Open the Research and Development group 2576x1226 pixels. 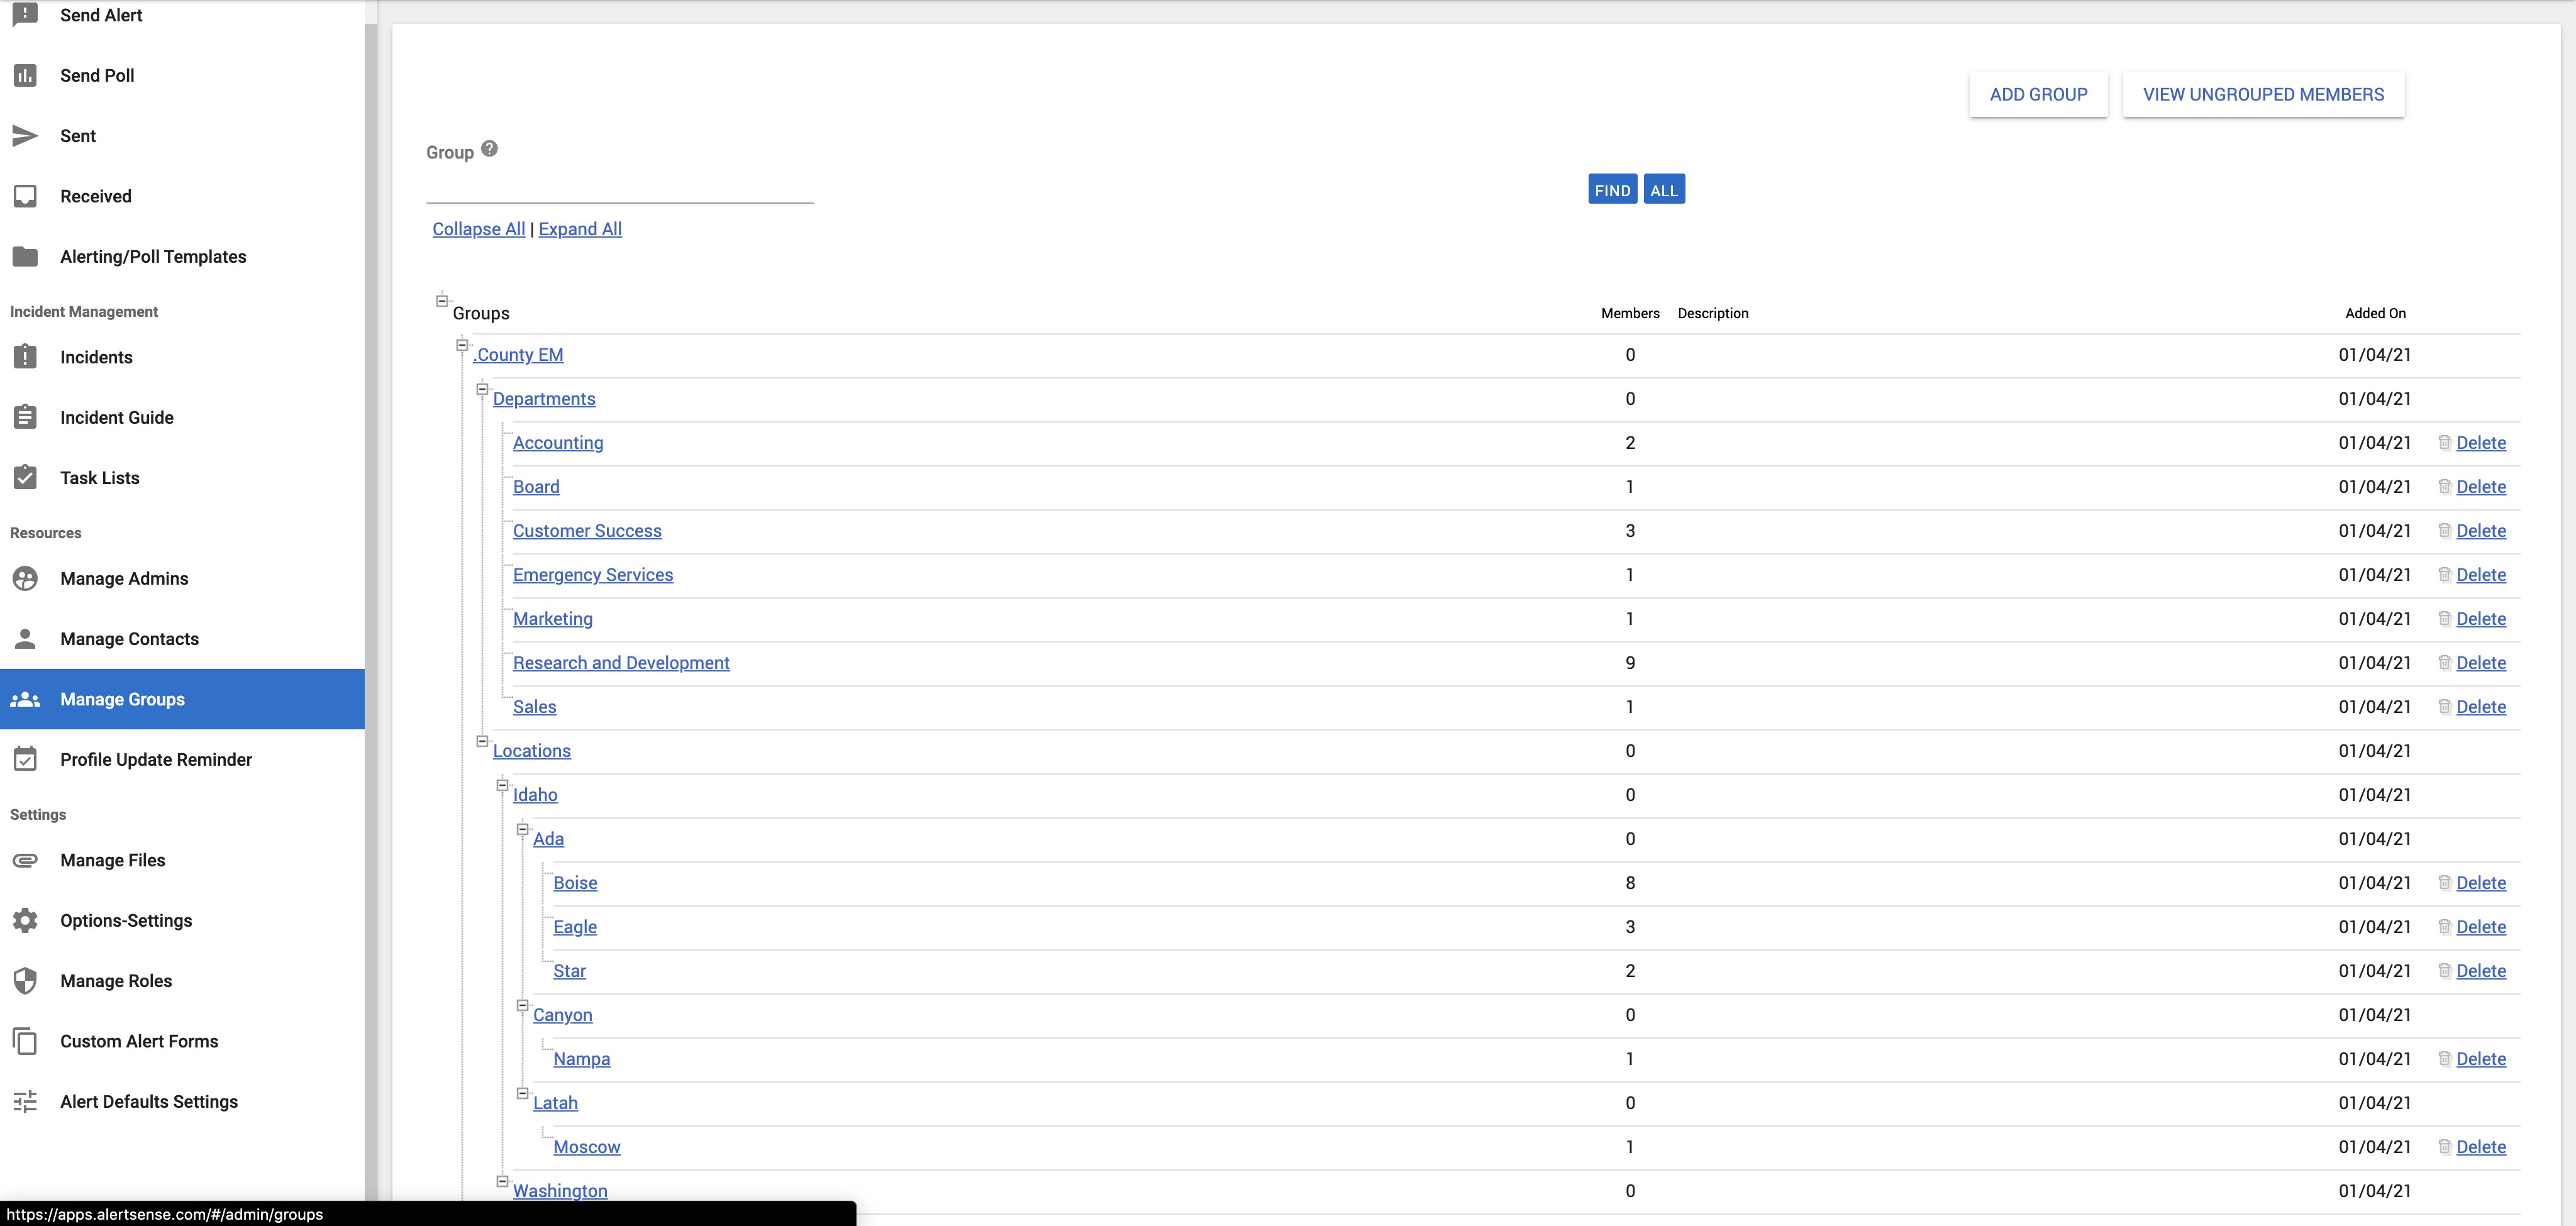pos(621,662)
